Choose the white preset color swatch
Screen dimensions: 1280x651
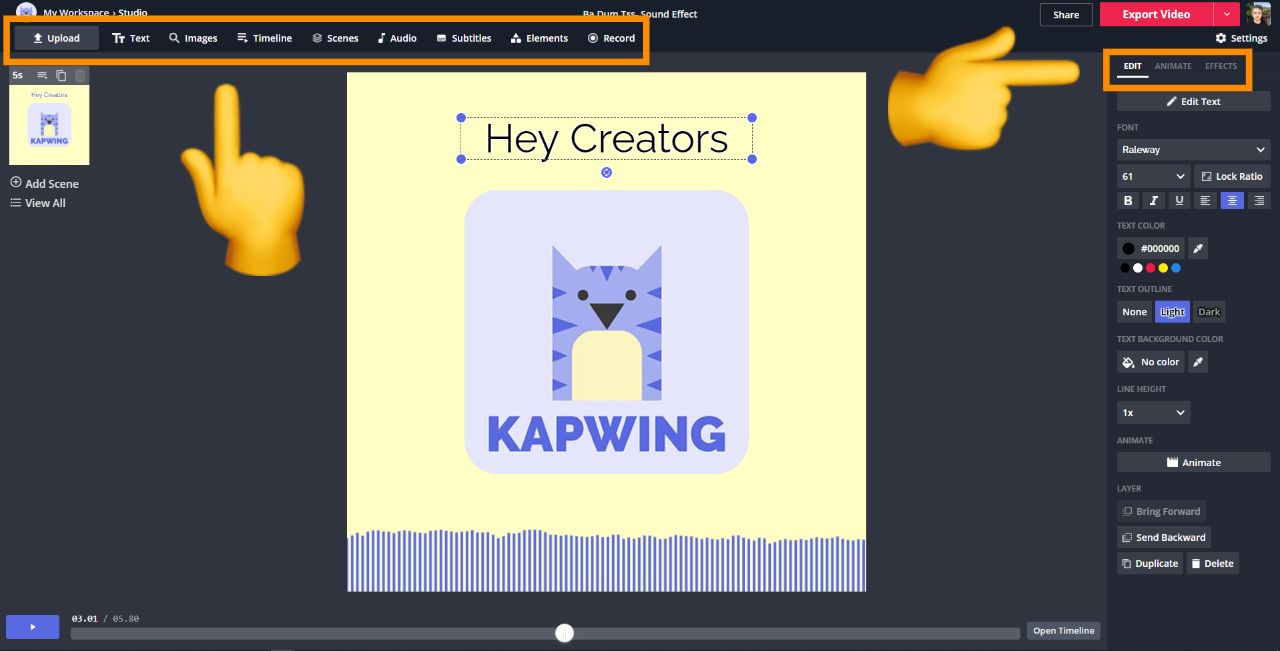pyautogui.click(x=1137, y=268)
